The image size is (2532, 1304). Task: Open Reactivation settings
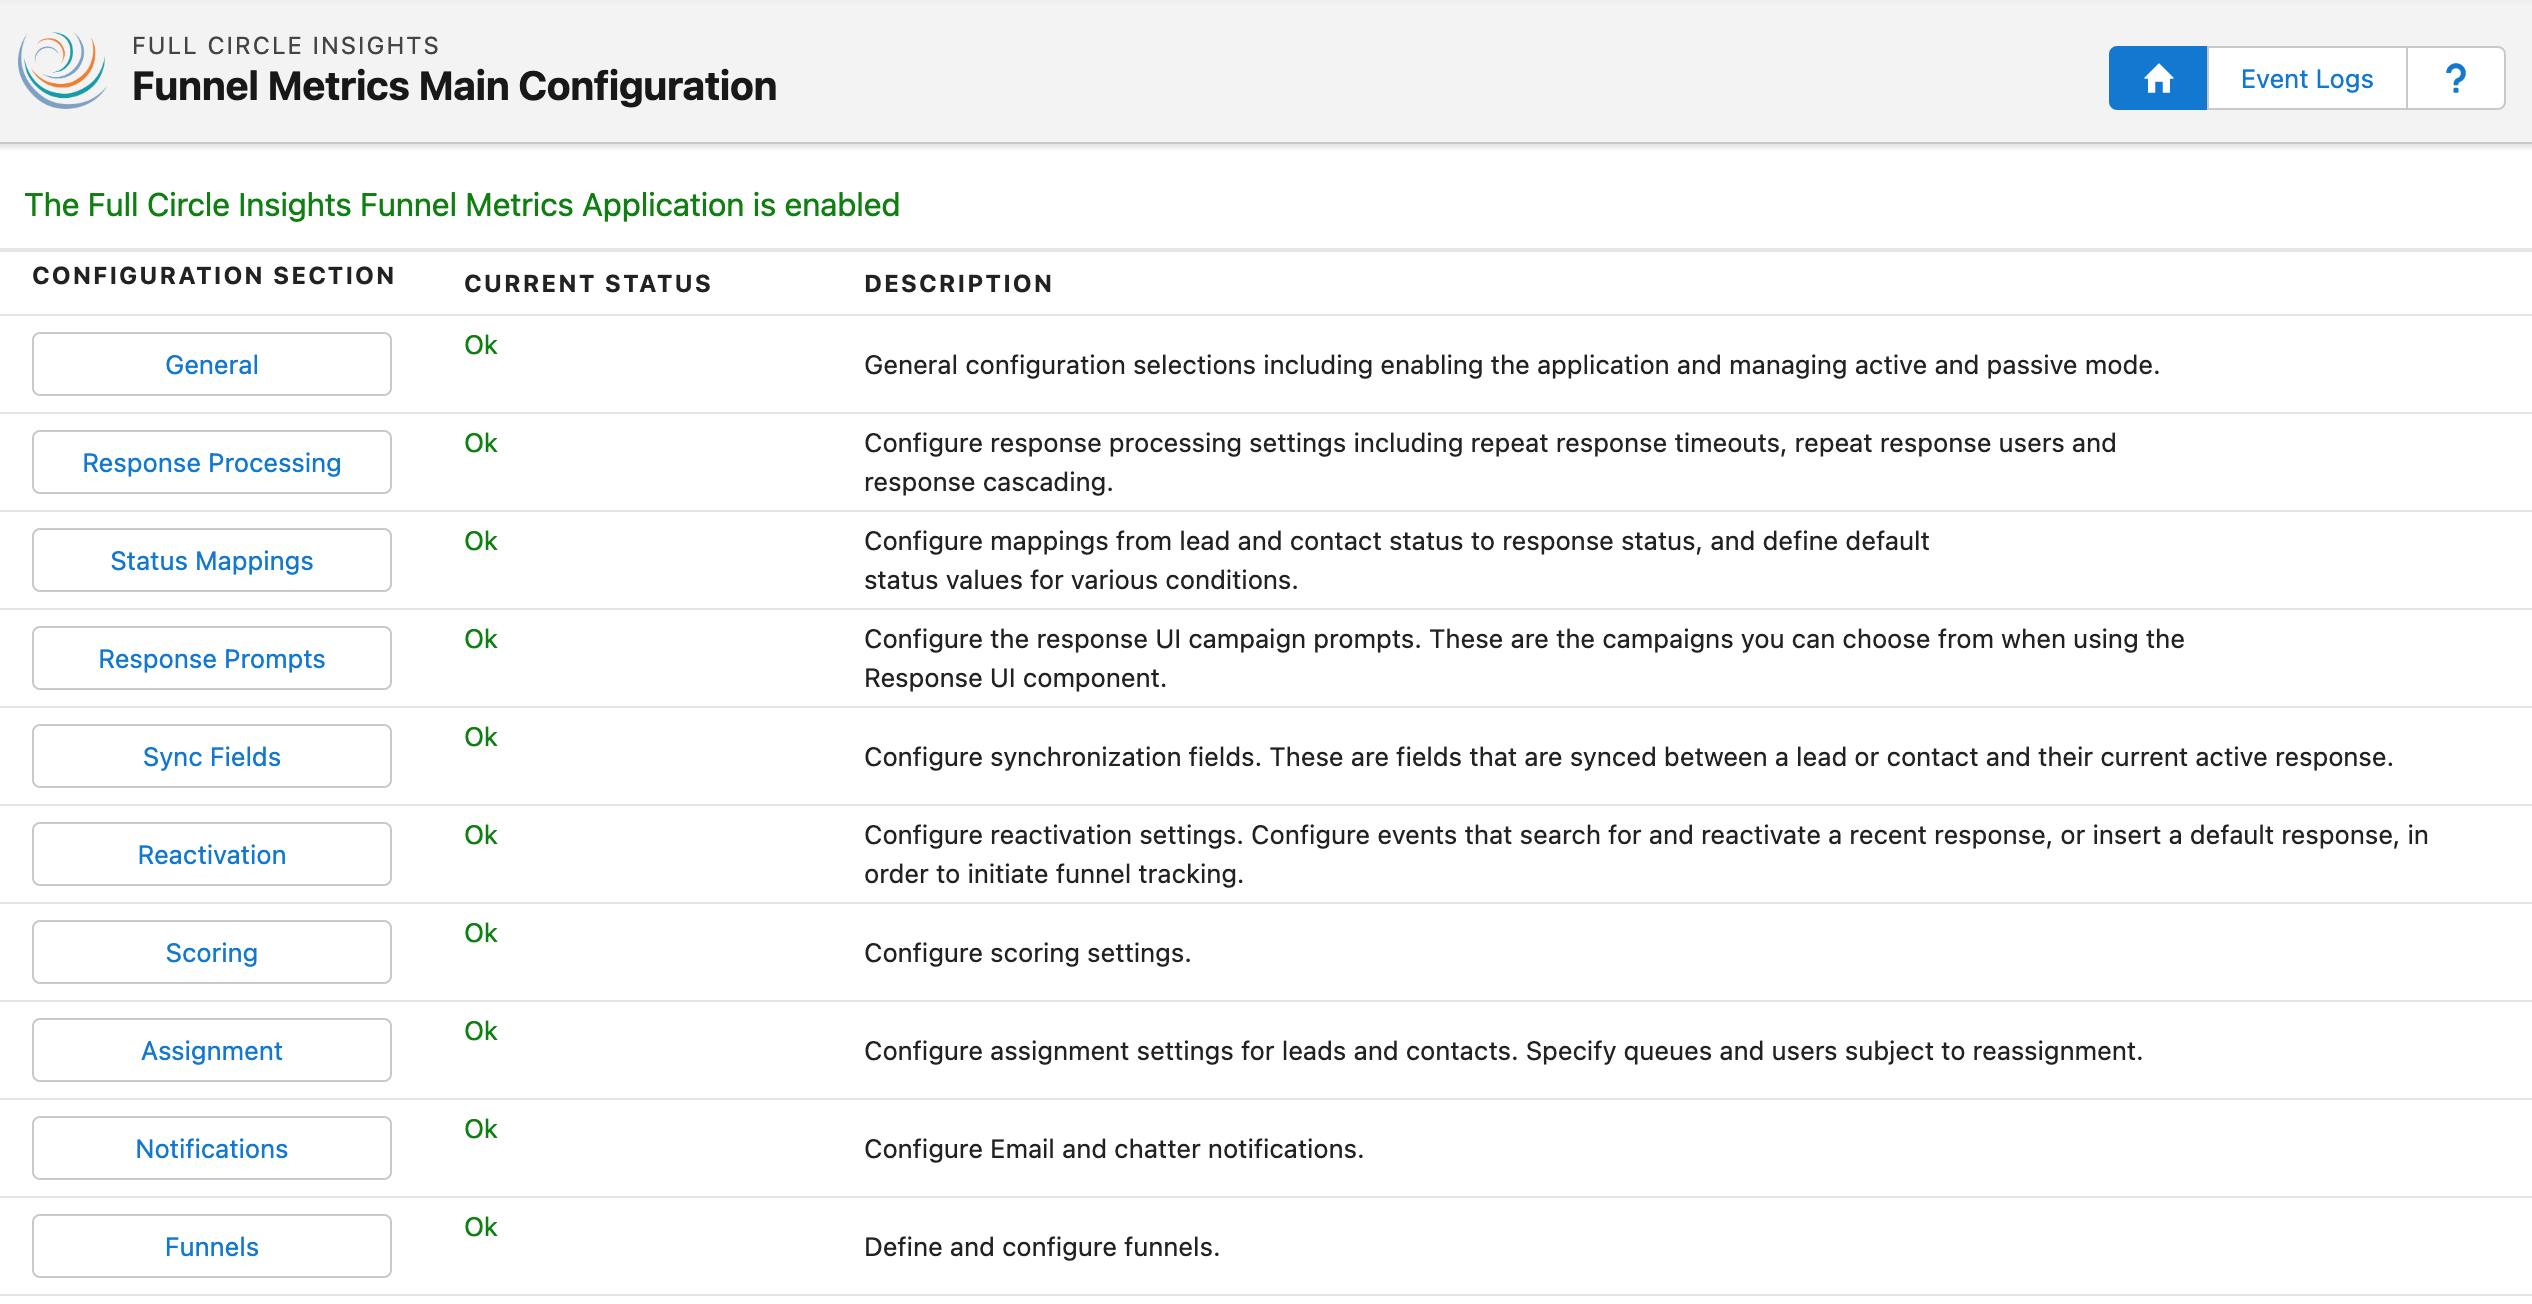pos(212,854)
